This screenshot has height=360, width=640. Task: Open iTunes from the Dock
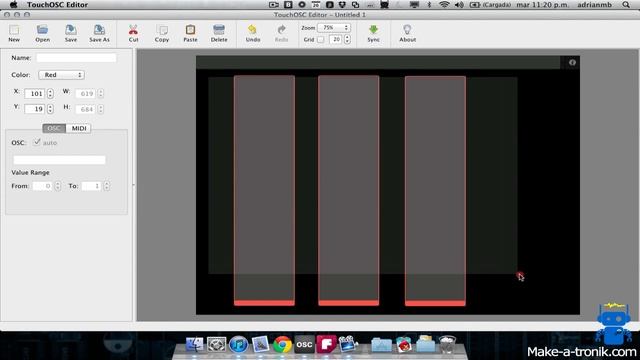(238, 344)
